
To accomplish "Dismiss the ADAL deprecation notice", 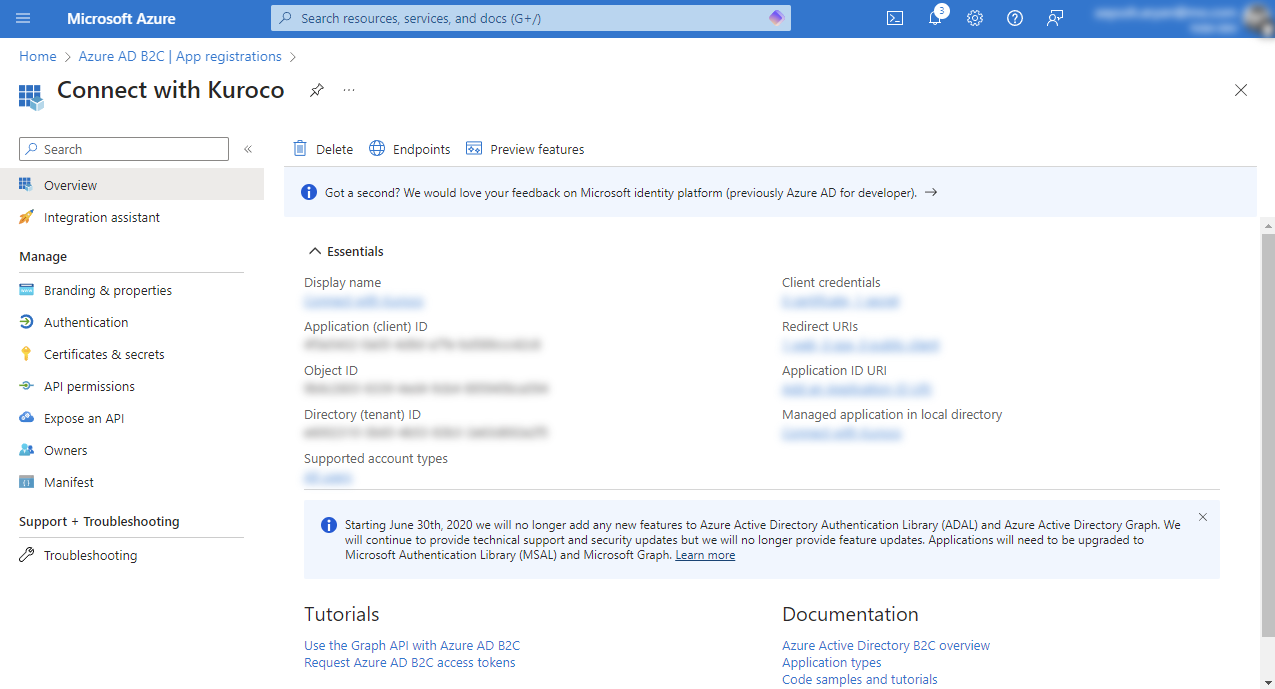I will point(1203,517).
